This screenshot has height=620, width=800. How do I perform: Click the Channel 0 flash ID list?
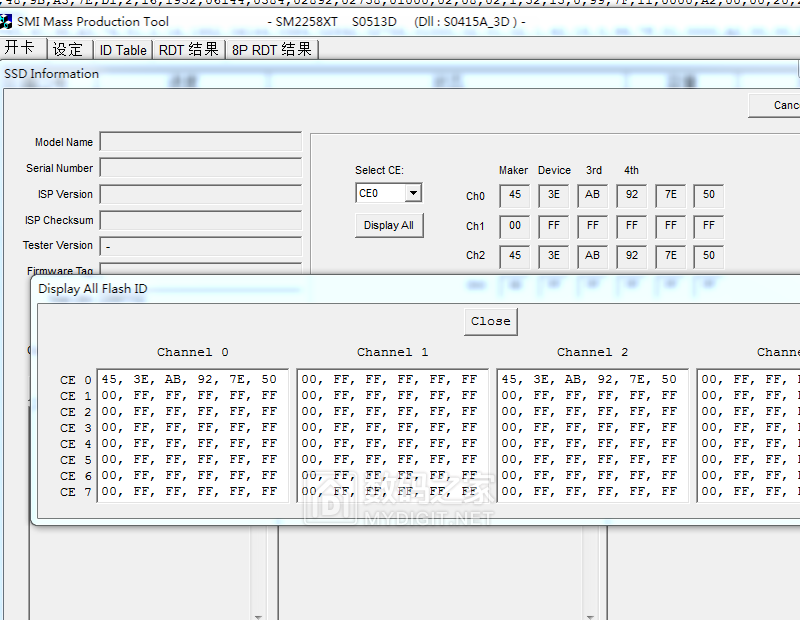[192, 435]
